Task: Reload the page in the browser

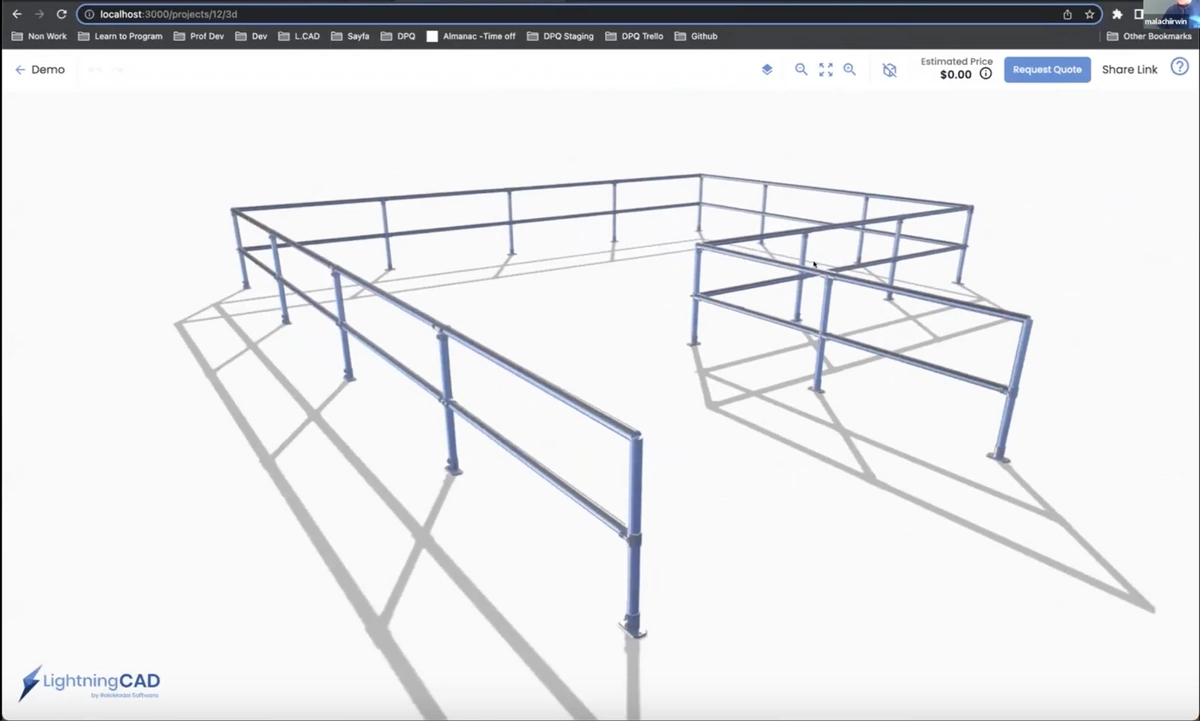Action: pos(62,14)
